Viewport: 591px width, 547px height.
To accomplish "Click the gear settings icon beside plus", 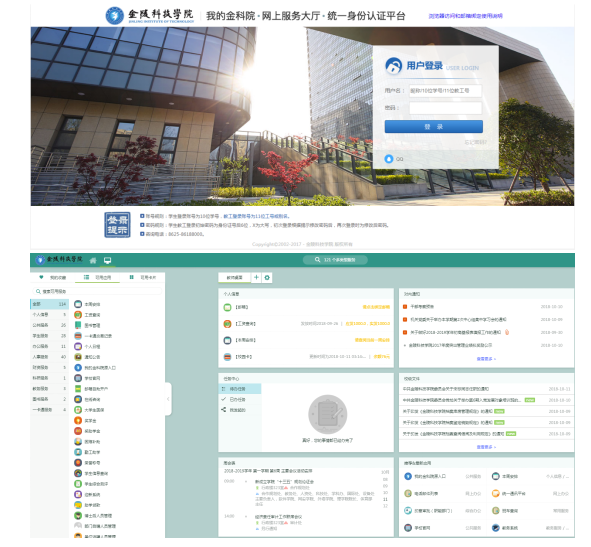I will (267, 277).
